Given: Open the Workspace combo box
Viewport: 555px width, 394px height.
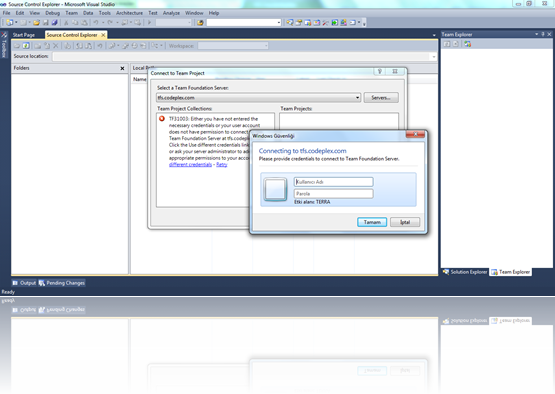Looking at the screenshot, I should (233, 46).
